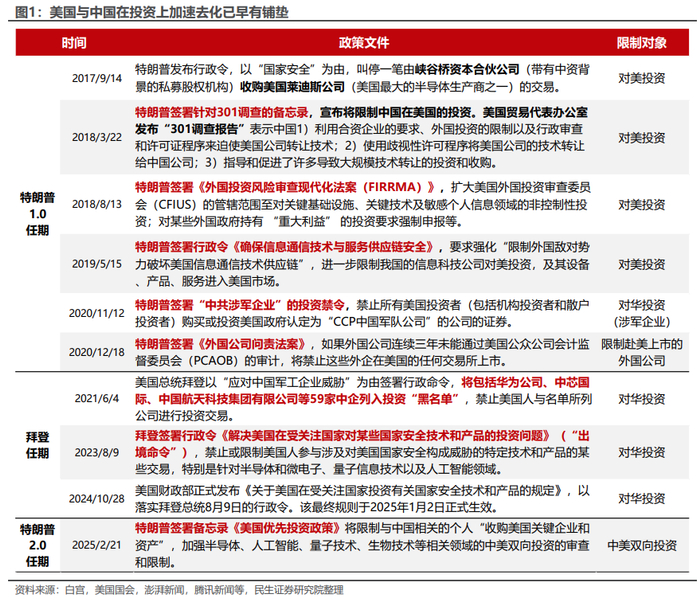Click the red FIRRMA act title text
700x602 pixels.
[286, 187]
